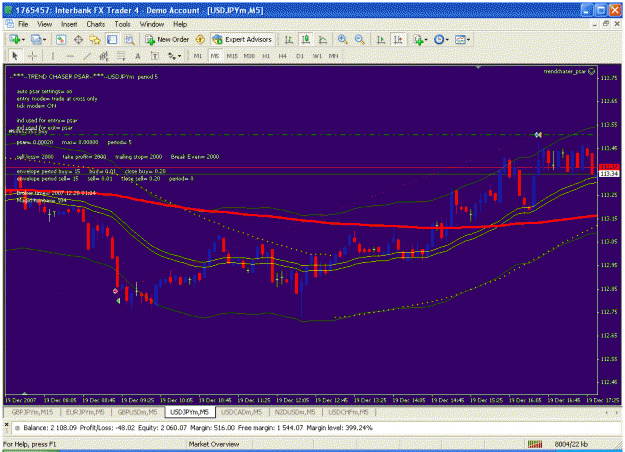Open the Strategy Tester magnifier icon

click(129, 39)
